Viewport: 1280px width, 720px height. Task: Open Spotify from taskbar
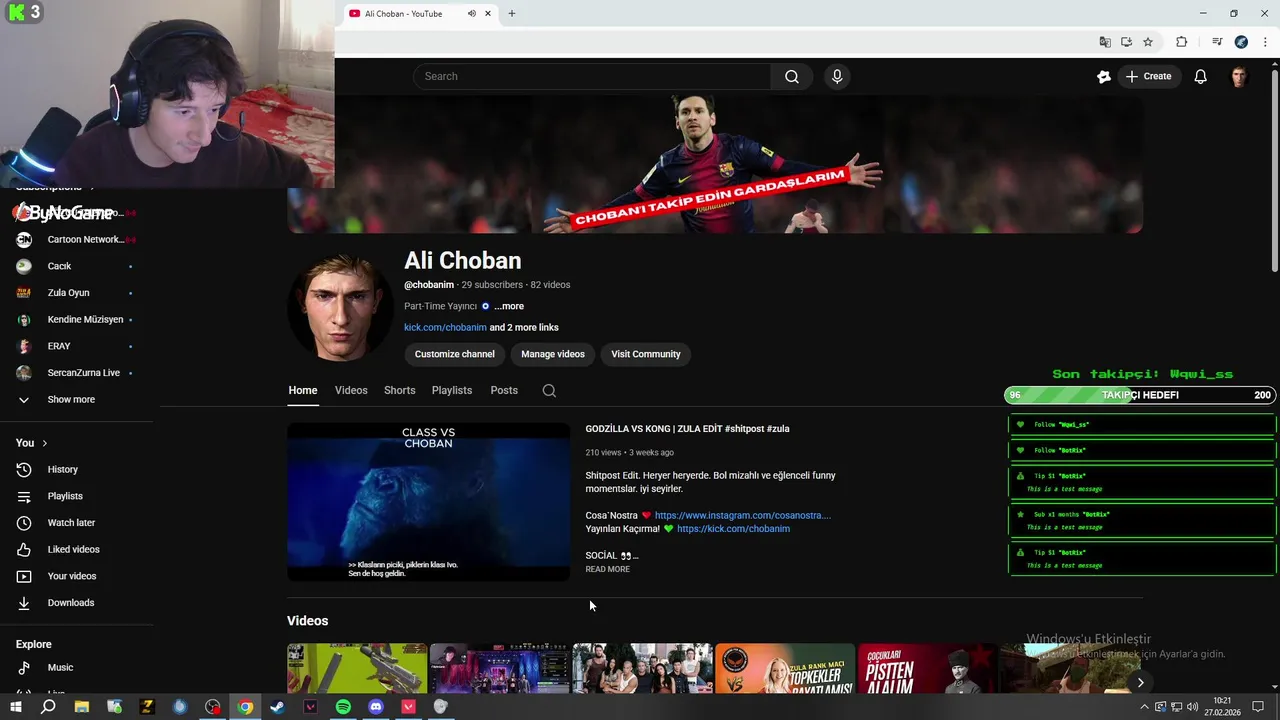[343, 707]
